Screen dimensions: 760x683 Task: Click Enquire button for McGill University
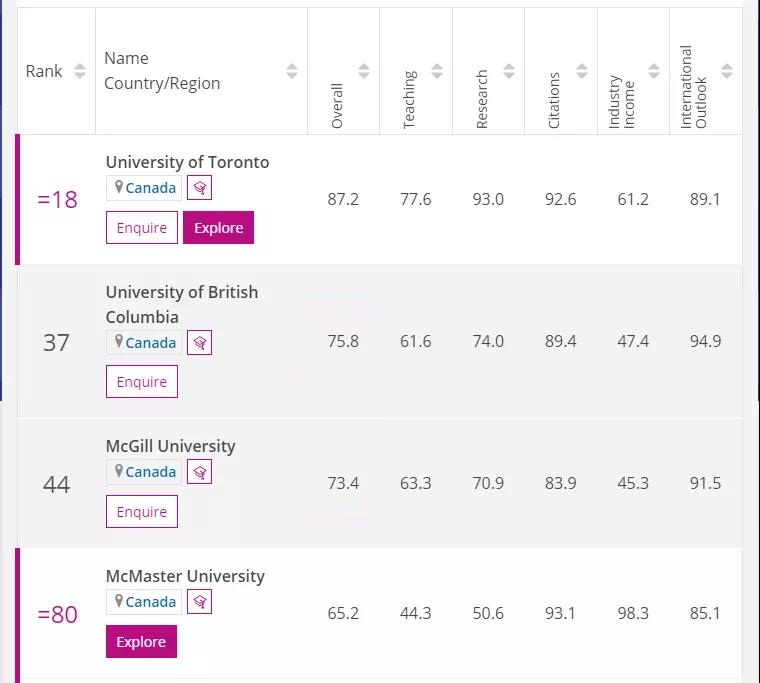142,512
